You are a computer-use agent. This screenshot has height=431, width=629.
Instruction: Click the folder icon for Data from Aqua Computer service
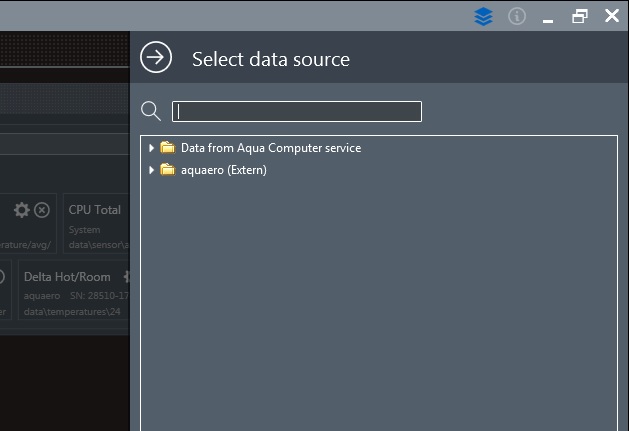[x=167, y=148]
